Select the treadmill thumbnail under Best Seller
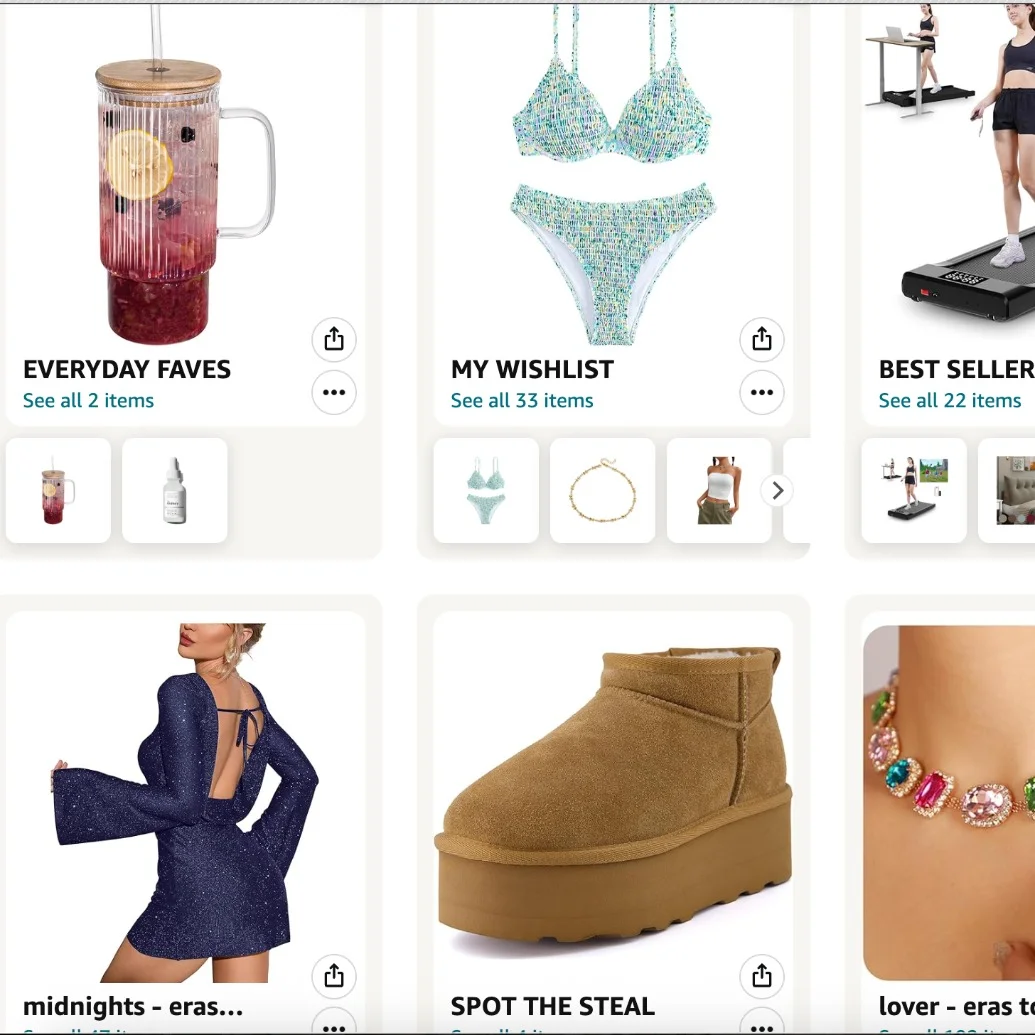The height and width of the screenshot is (1035, 1035). coord(914,490)
